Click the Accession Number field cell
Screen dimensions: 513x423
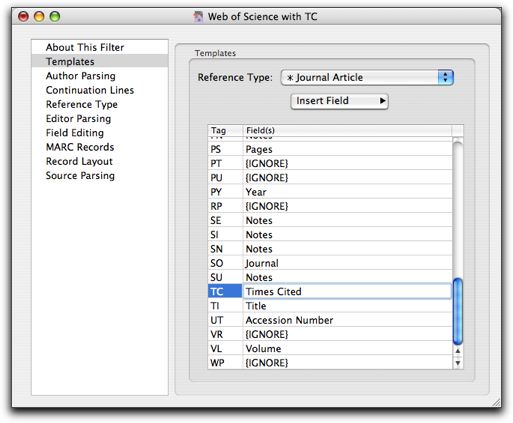347,320
